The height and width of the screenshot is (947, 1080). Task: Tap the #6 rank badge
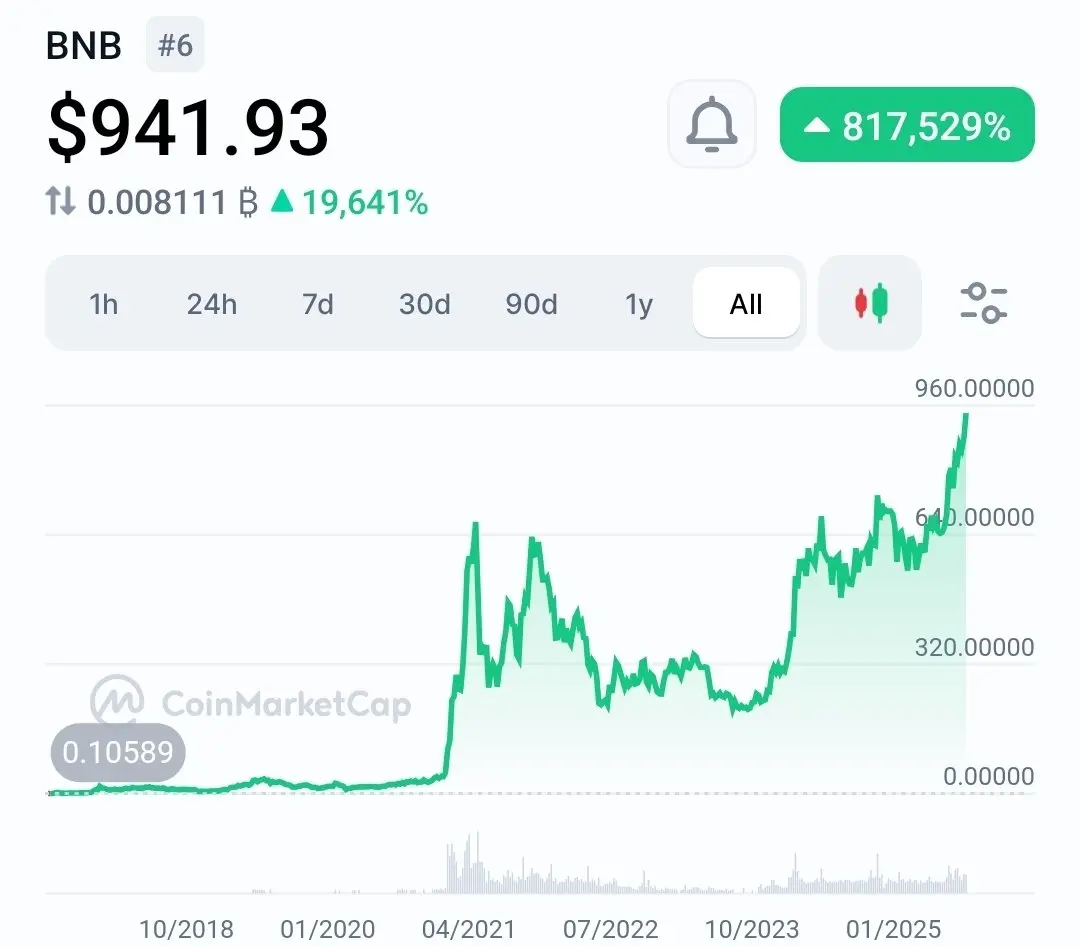point(175,45)
